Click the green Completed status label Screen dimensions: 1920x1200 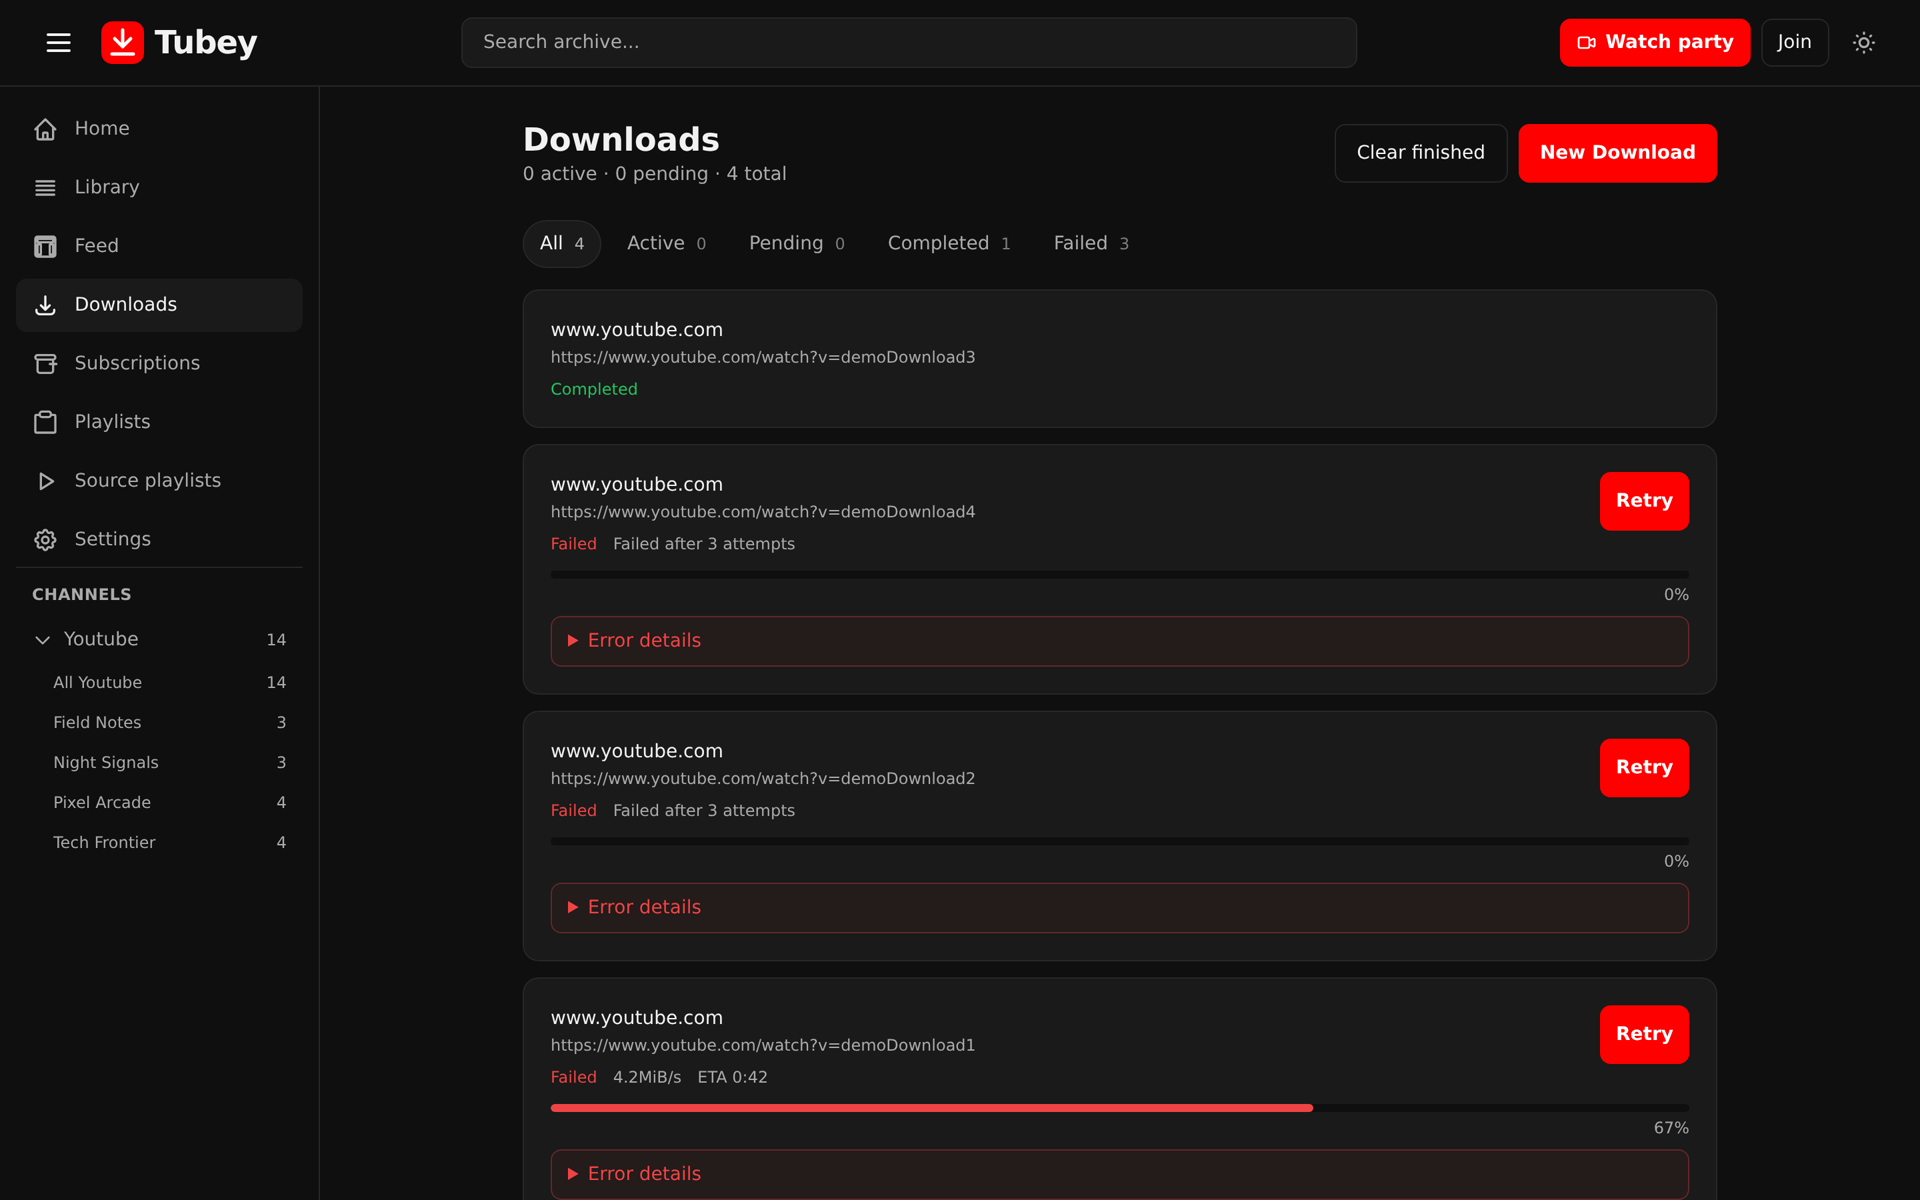[594, 390]
